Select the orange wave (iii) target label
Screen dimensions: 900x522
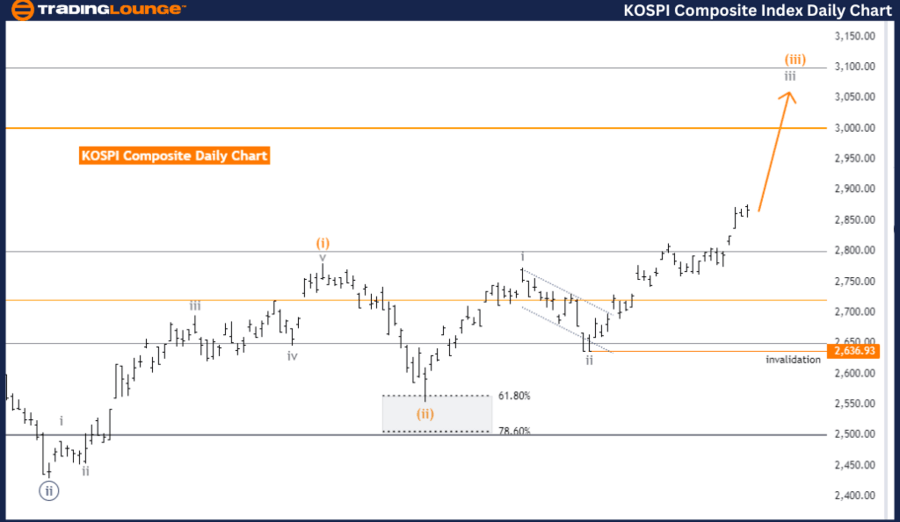(795, 58)
